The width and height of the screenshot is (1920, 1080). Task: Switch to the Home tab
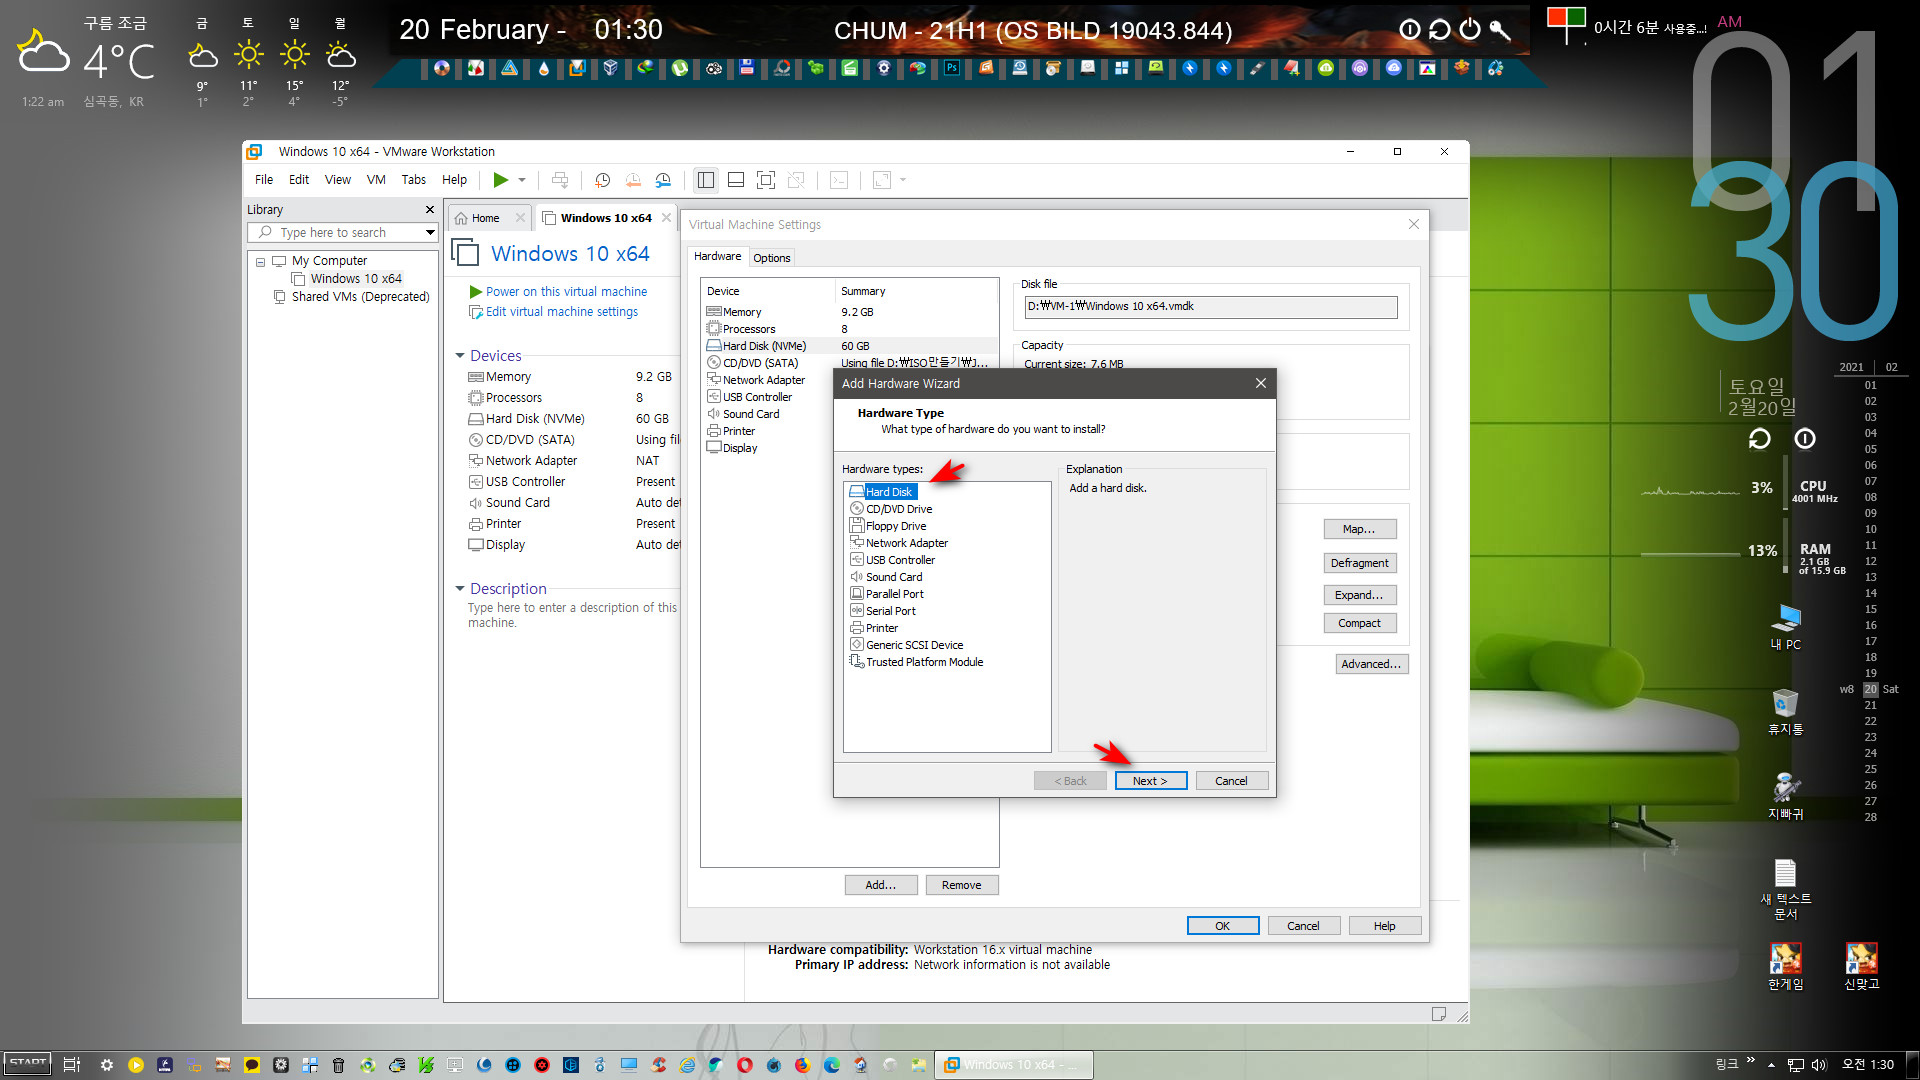[486, 218]
